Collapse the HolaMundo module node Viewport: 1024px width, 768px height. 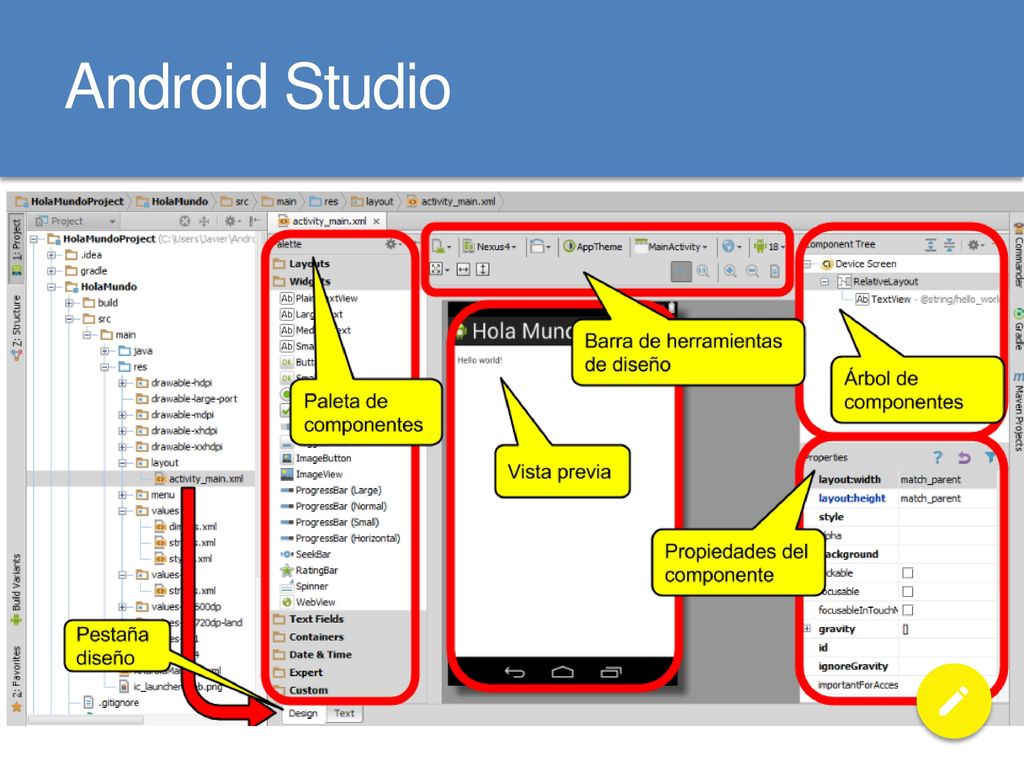(x=51, y=287)
